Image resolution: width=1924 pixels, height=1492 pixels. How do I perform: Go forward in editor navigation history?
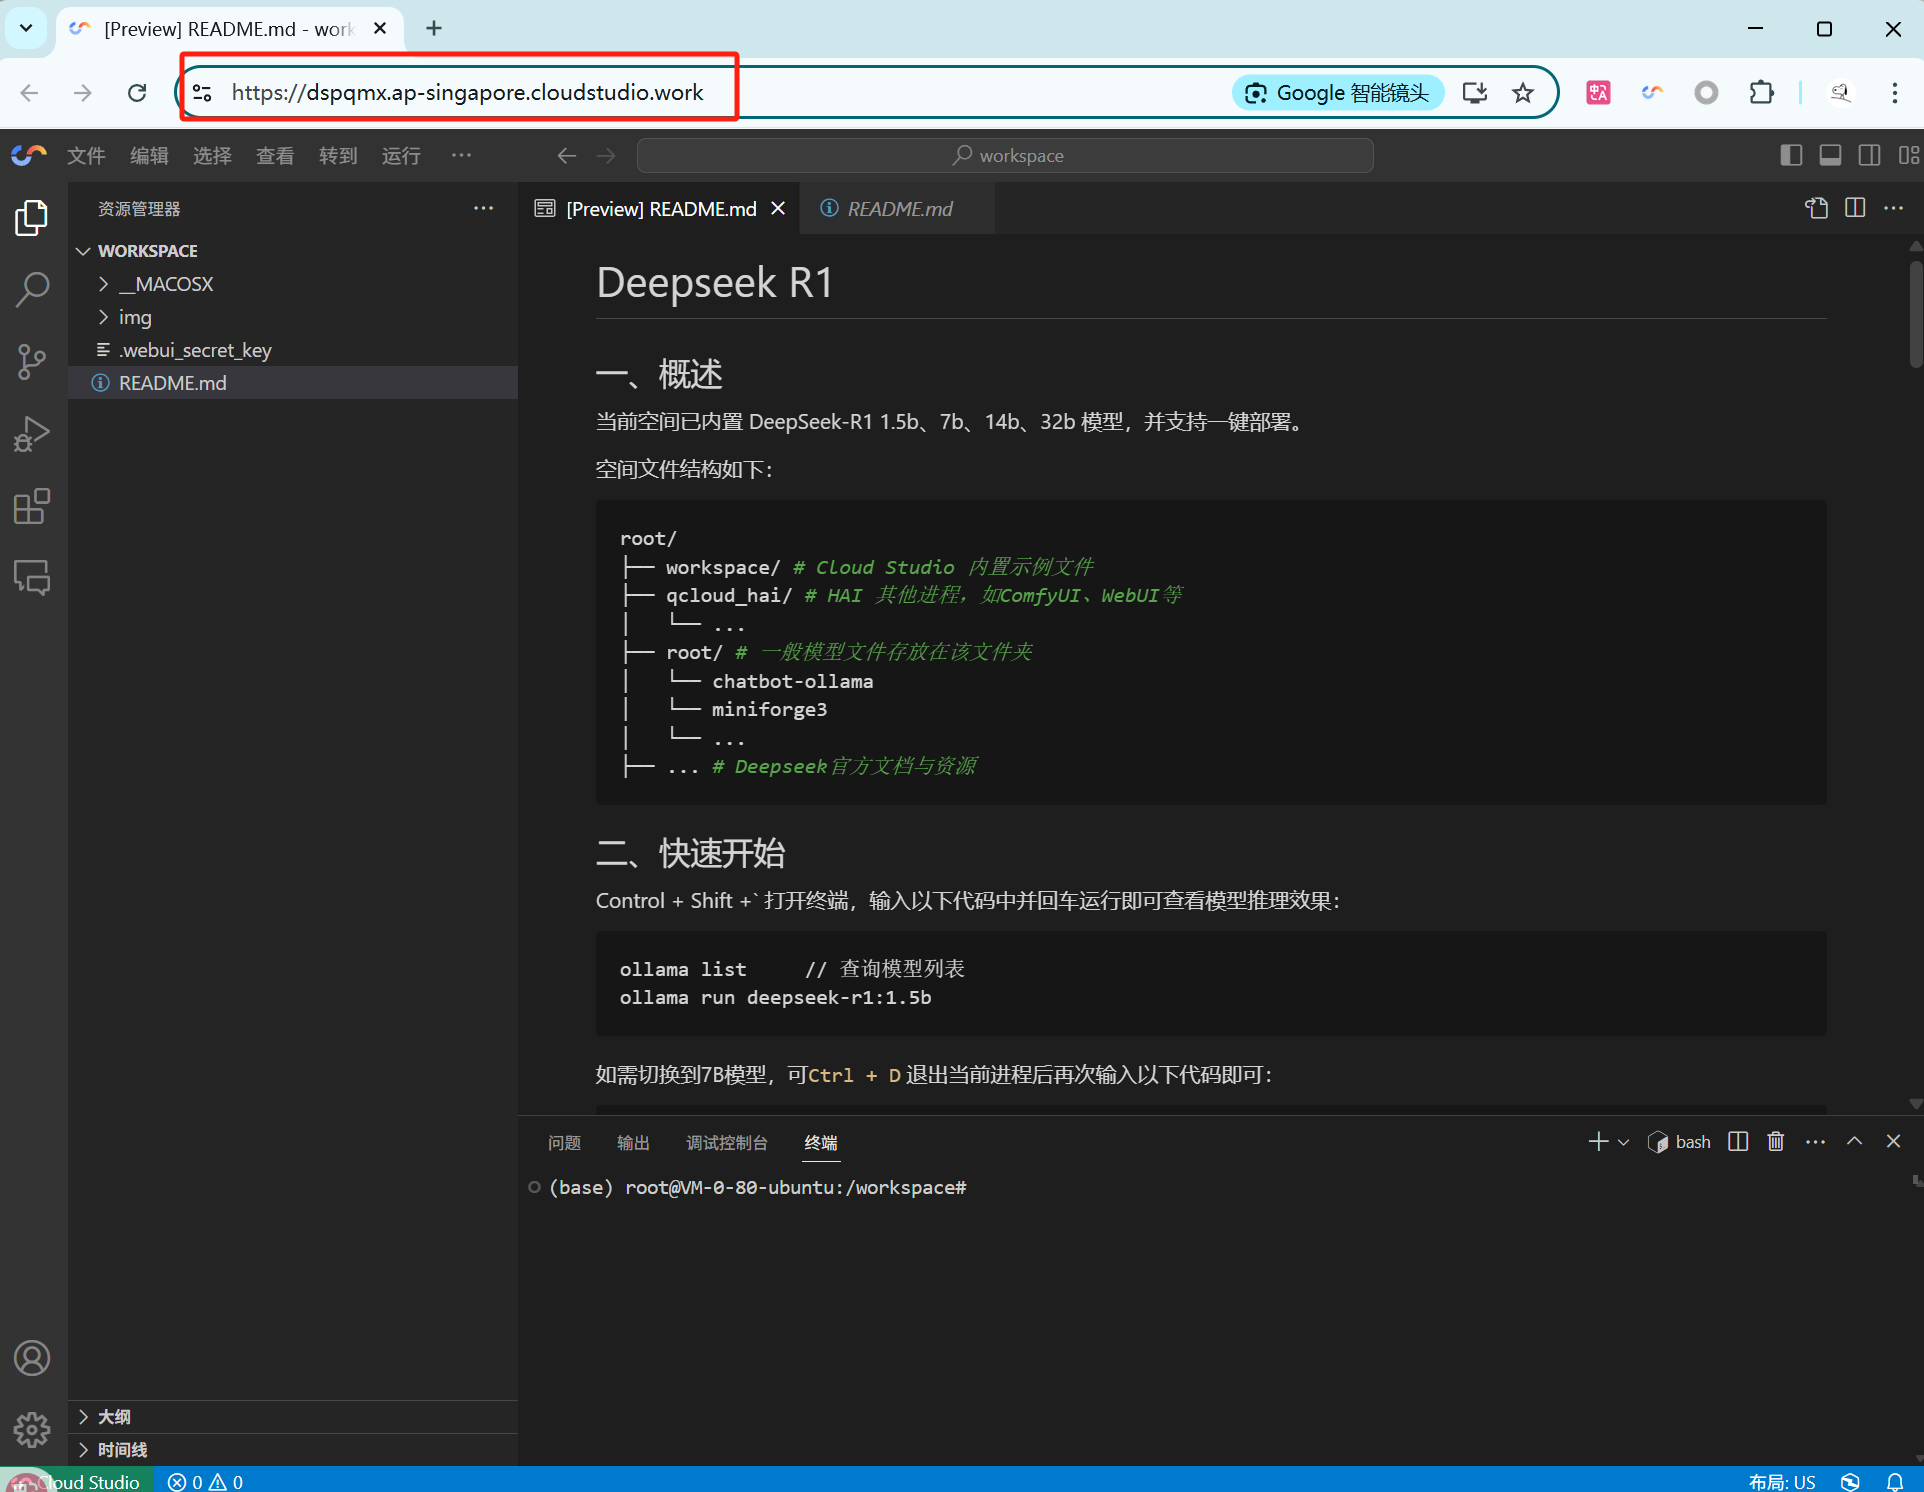click(x=607, y=155)
